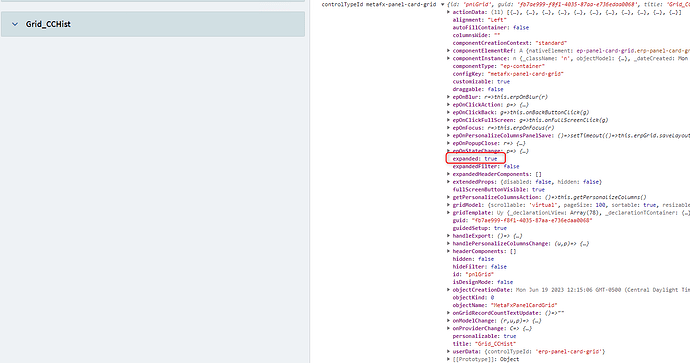Click the objectKind 0 row
Image resolution: width=690 pixels, height=363 pixels.
coord(473,297)
